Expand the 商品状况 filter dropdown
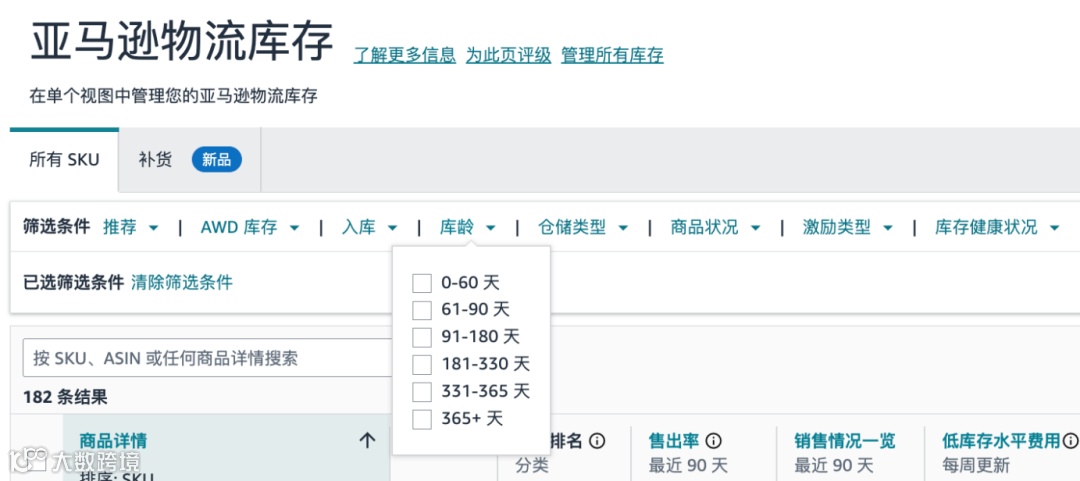The height and width of the screenshot is (481, 1080). 715,227
